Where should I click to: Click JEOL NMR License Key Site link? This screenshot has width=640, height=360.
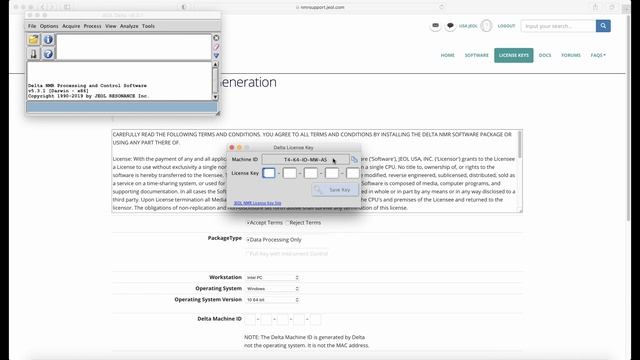click(x=257, y=203)
